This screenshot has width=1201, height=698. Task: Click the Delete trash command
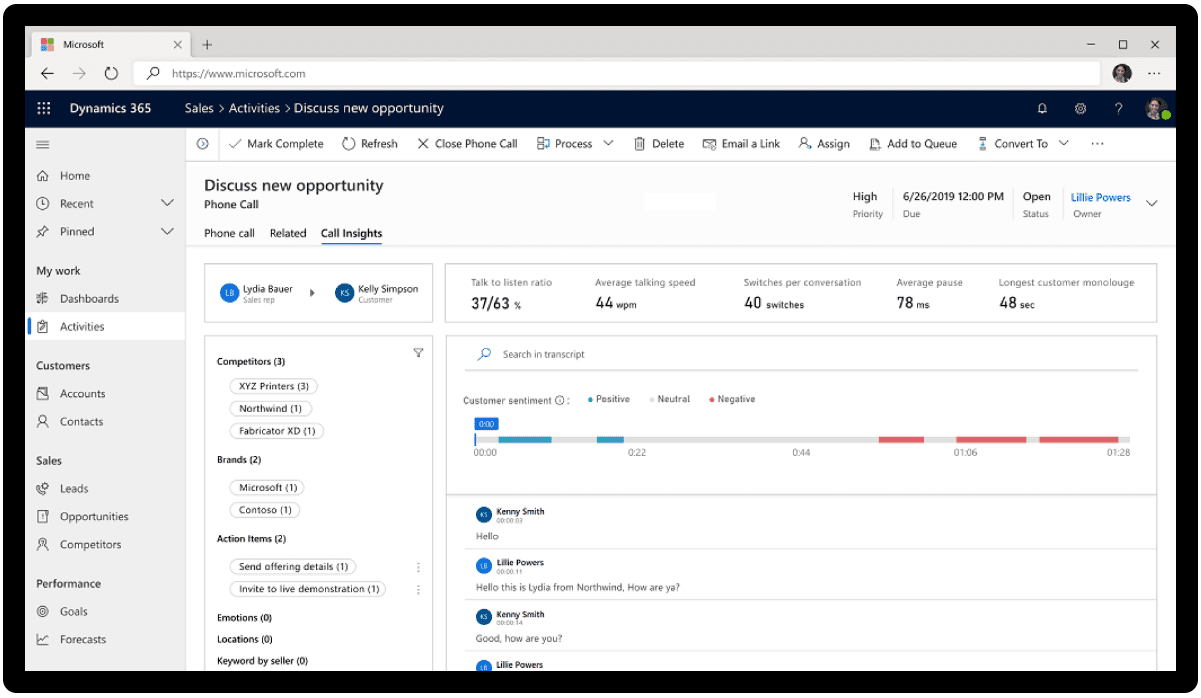pyautogui.click(x=659, y=144)
